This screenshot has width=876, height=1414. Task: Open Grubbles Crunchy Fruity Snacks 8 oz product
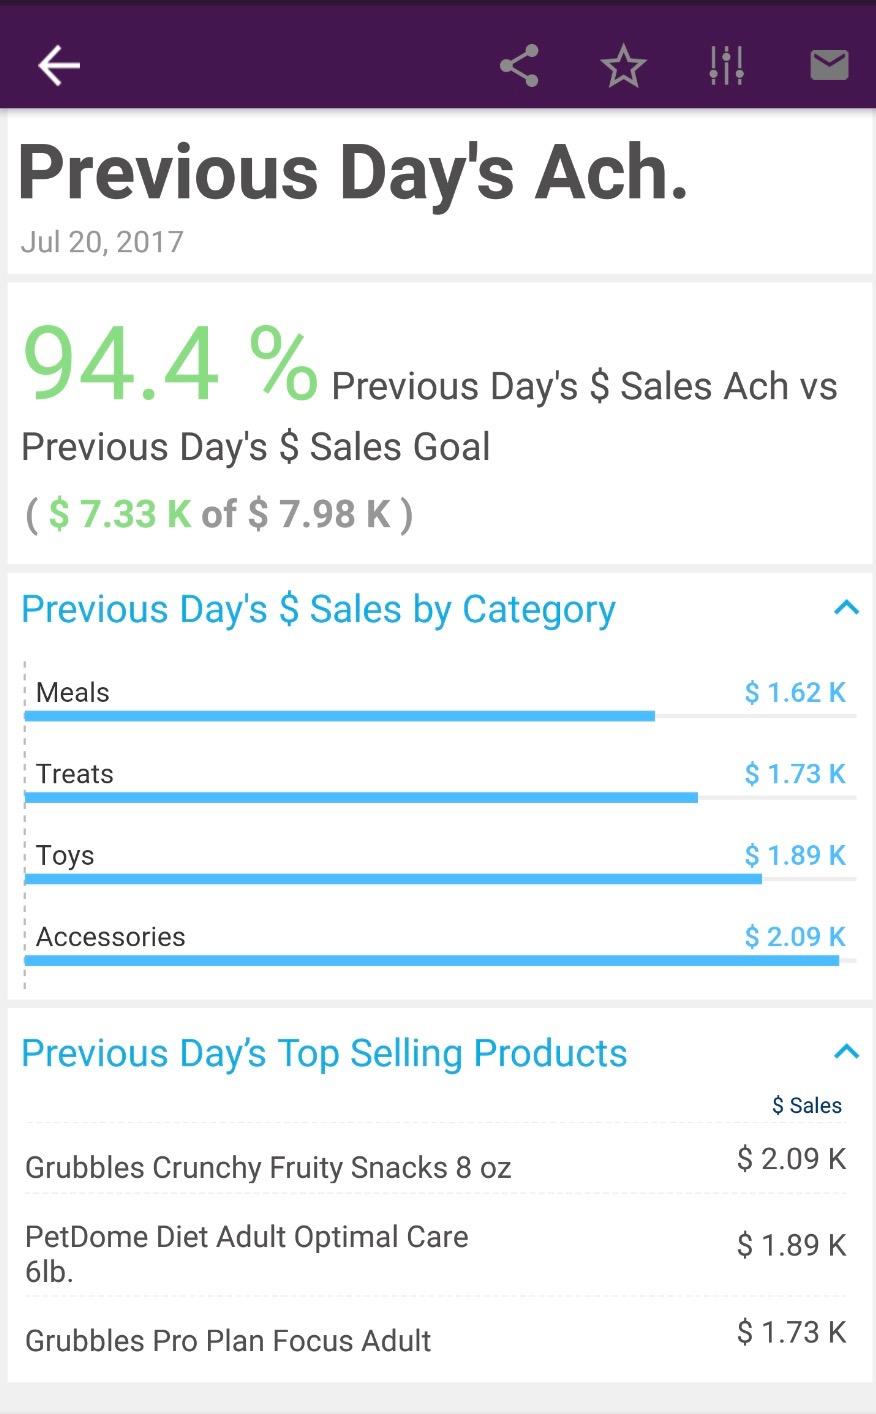(x=268, y=1168)
